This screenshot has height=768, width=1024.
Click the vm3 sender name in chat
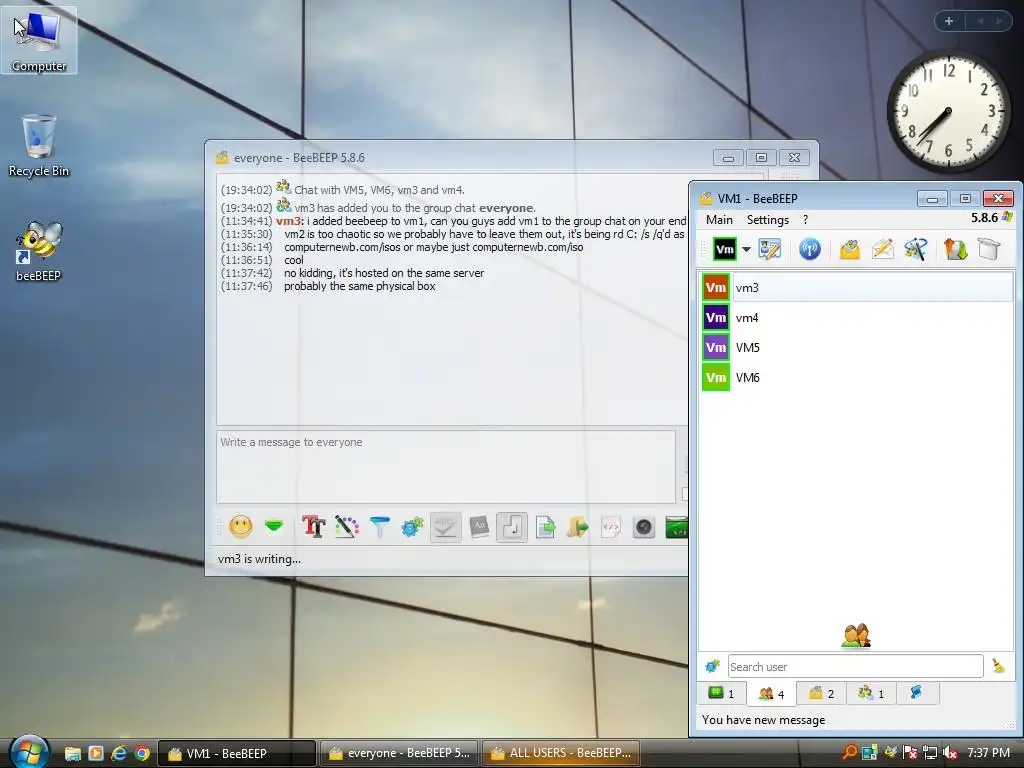tap(289, 221)
